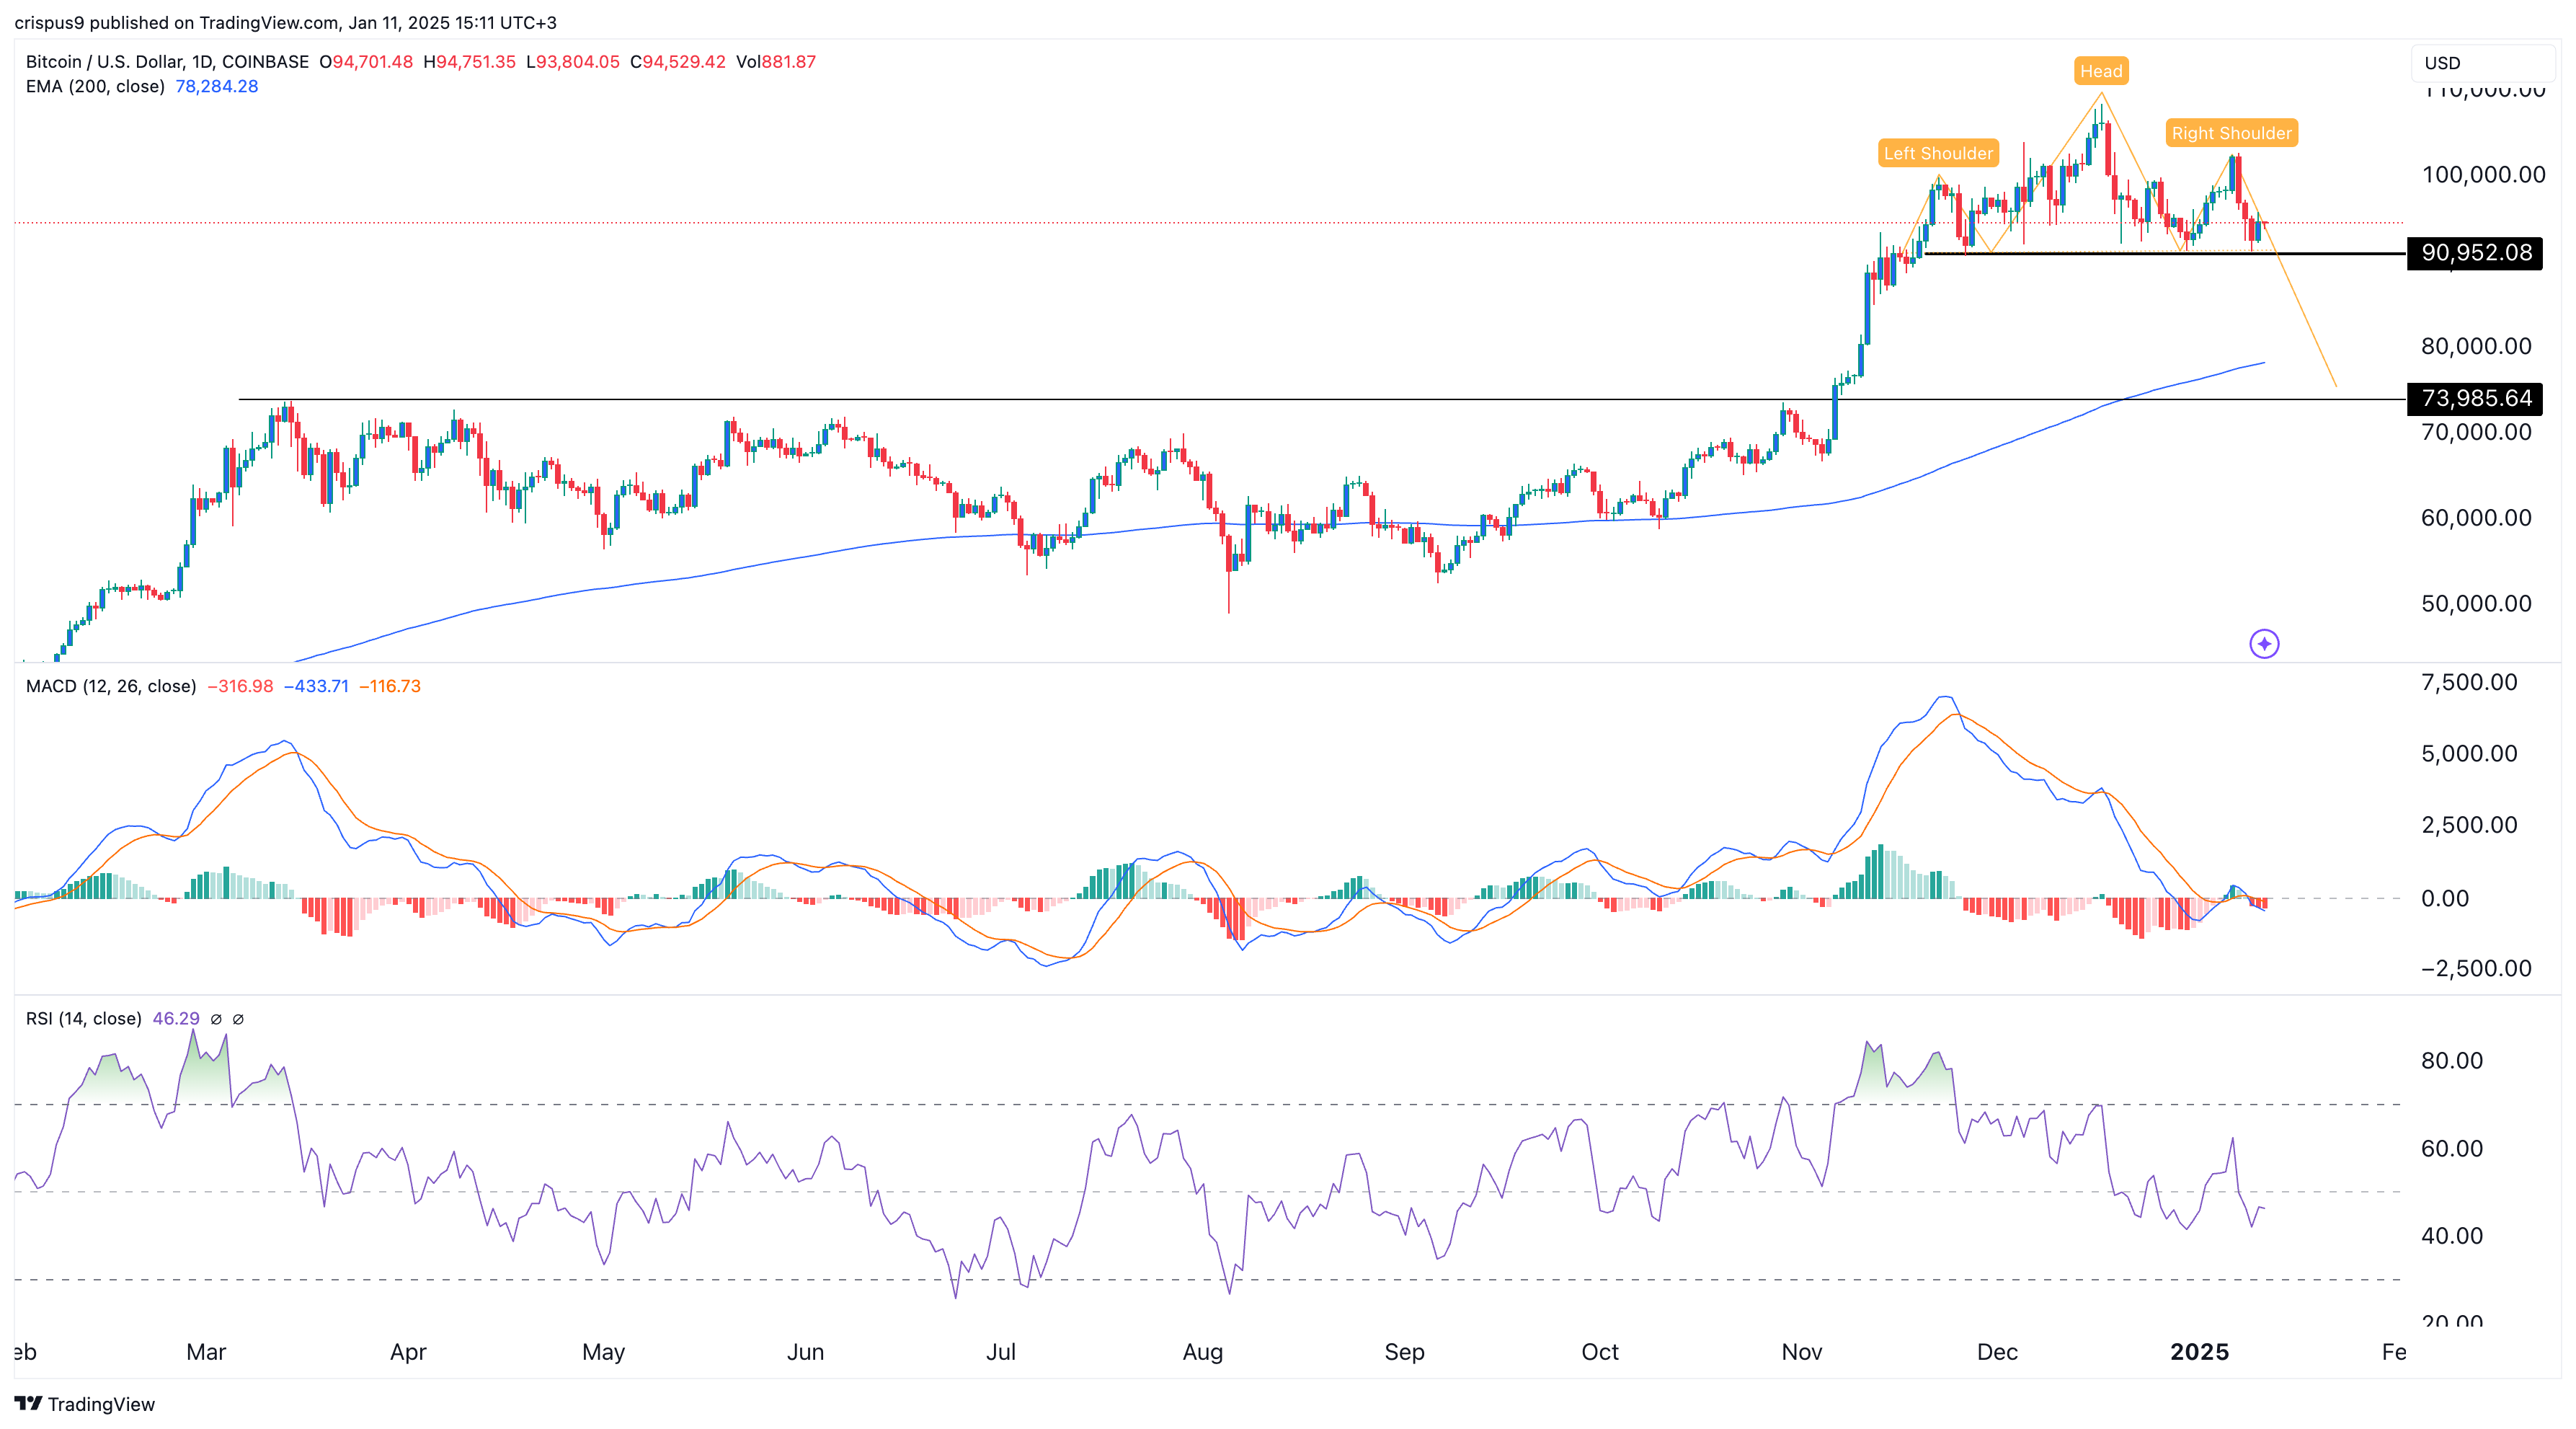Click the Sep label on time axis
The width and height of the screenshot is (2576, 1429).
coord(1404,1352)
